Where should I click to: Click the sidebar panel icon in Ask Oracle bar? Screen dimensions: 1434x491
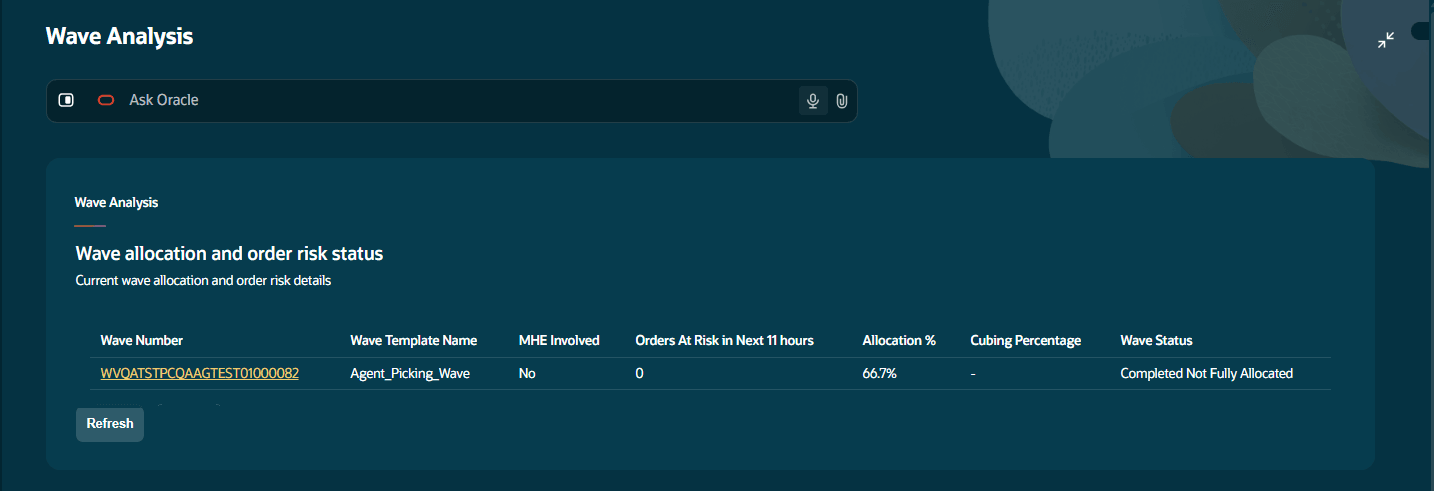[66, 100]
